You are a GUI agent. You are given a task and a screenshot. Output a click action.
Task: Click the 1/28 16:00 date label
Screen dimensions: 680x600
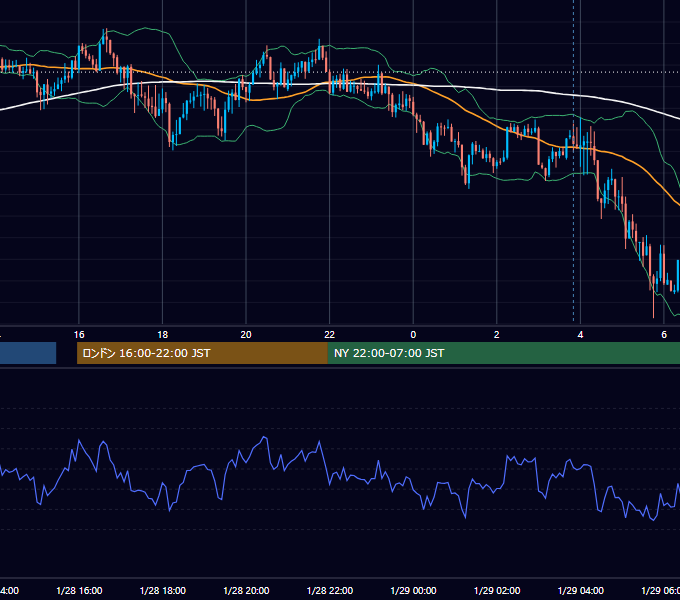(79, 590)
